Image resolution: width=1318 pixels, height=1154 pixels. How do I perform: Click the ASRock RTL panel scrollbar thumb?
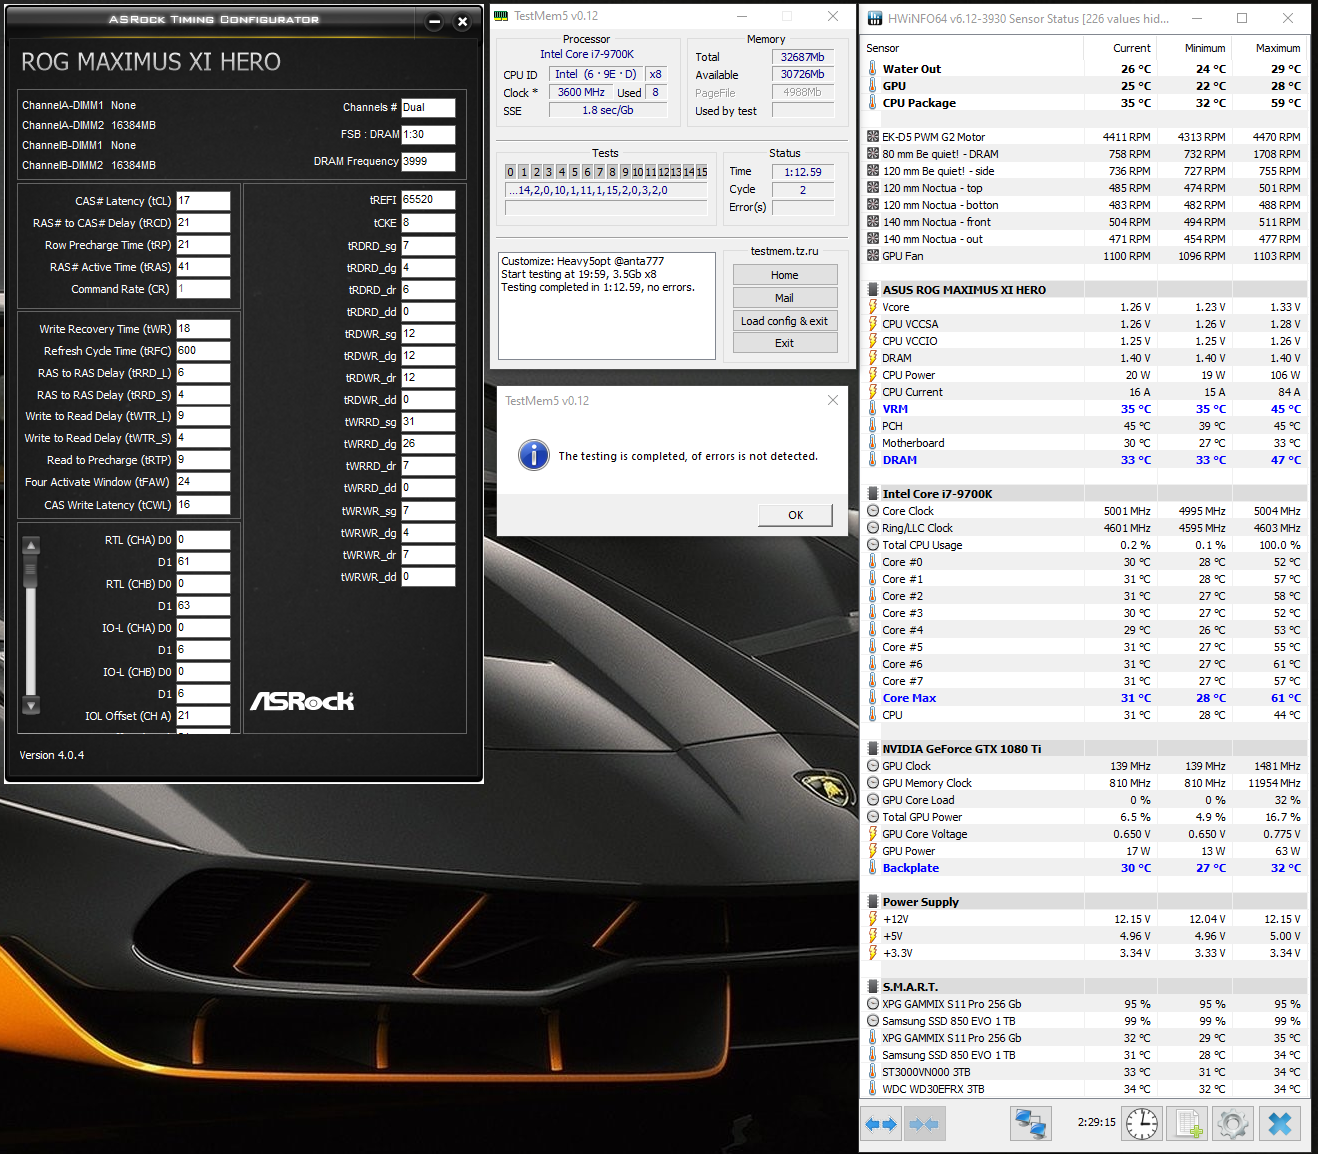point(31,572)
